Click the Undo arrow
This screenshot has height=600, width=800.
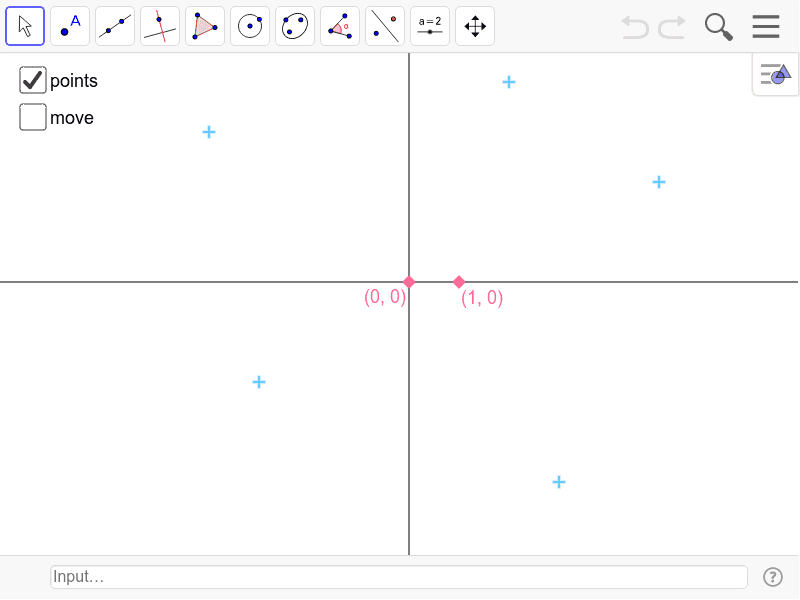(x=635, y=27)
